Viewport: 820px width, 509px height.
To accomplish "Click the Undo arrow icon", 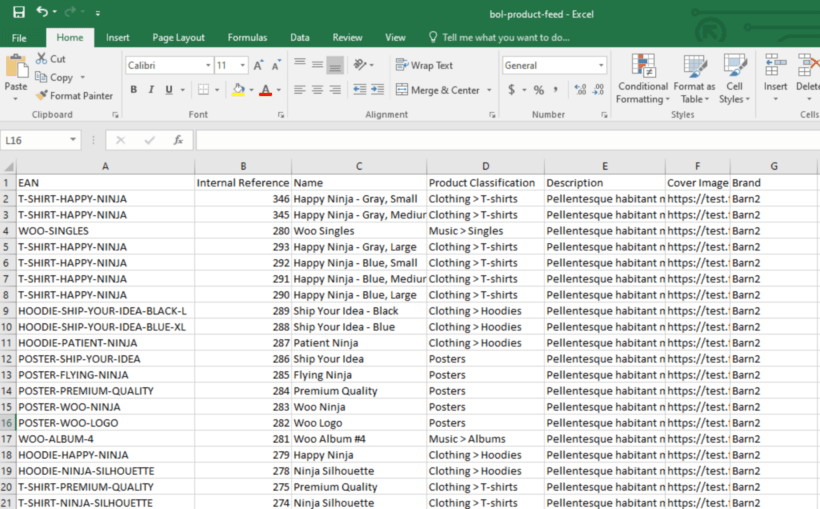I will (42, 12).
